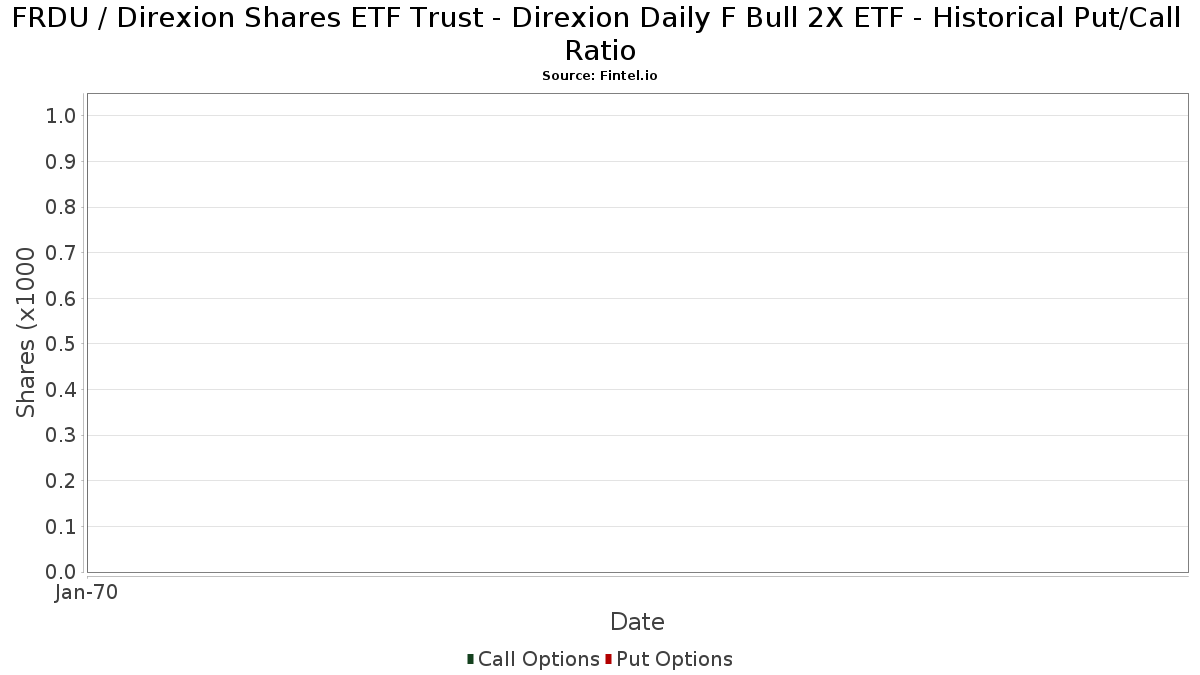Click the FRDU Historical Put/Call Ratio chart title
This screenshot has height=675, width=1200.
pyautogui.click(x=600, y=34)
